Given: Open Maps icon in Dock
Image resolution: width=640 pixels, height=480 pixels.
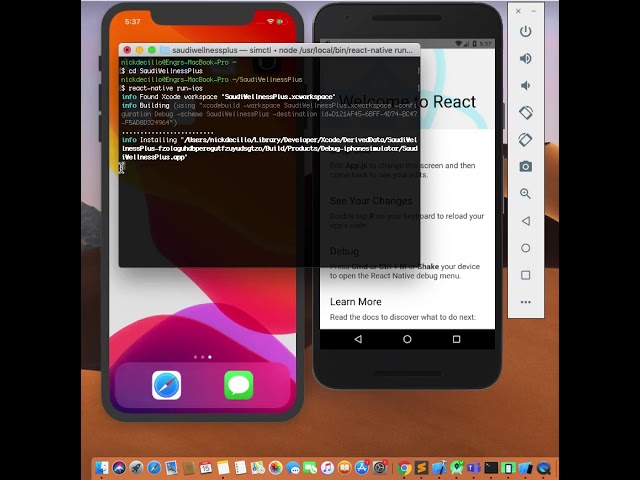Looking at the screenshot, I should (x=258, y=468).
